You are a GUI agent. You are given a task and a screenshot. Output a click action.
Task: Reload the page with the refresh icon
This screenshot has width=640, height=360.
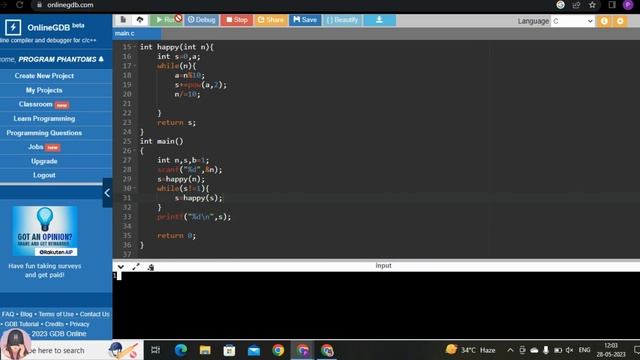point(19,5)
